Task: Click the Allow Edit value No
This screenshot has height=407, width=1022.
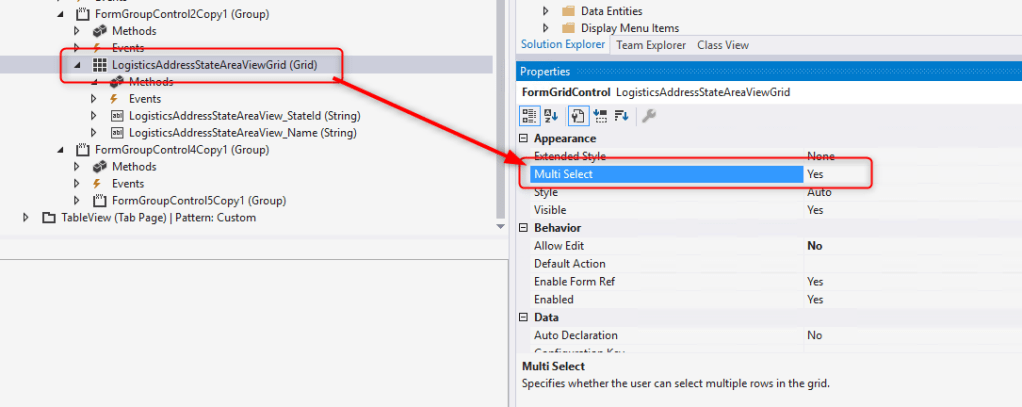Action: pos(814,246)
